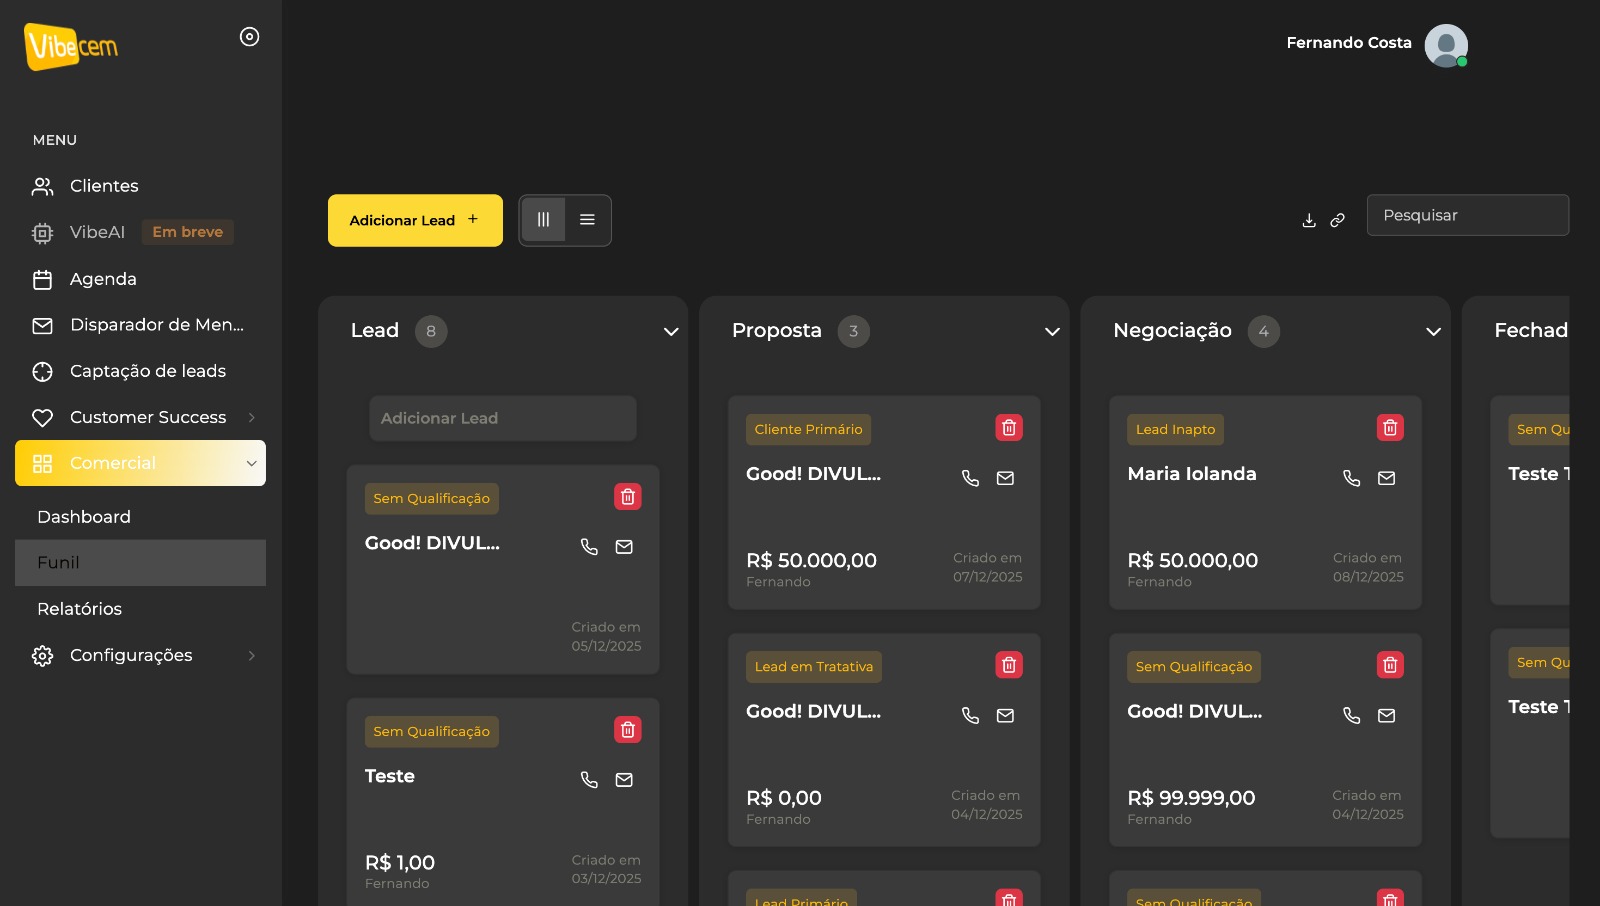Open Agenda in sidebar

pyautogui.click(x=140, y=279)
